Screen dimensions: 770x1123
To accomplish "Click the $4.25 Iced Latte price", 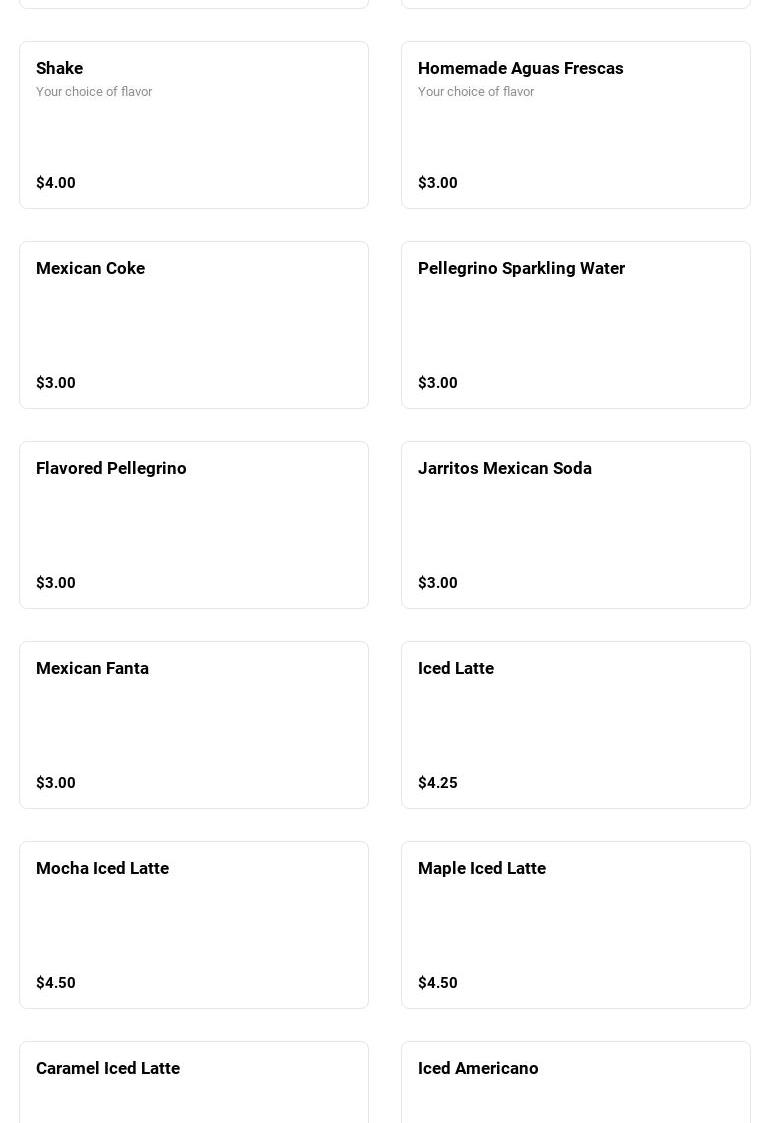I will [x=438, y=783].
